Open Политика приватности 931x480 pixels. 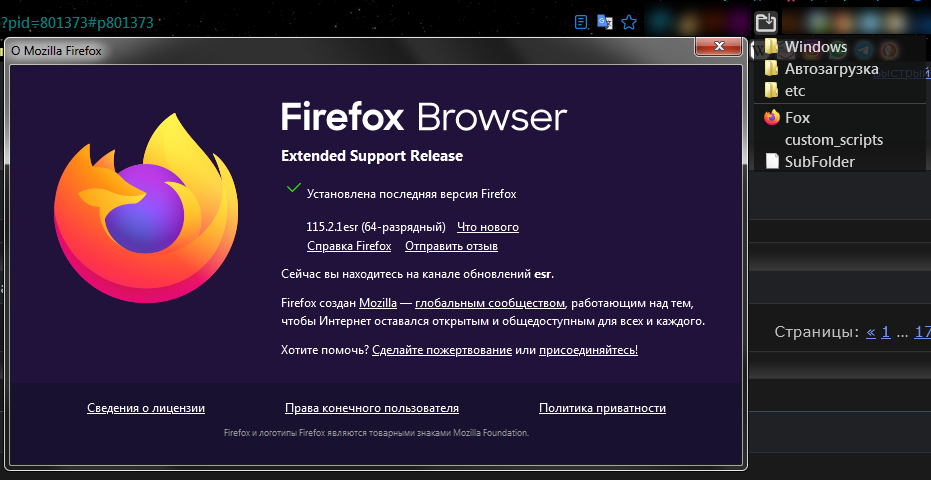(602, 408)
